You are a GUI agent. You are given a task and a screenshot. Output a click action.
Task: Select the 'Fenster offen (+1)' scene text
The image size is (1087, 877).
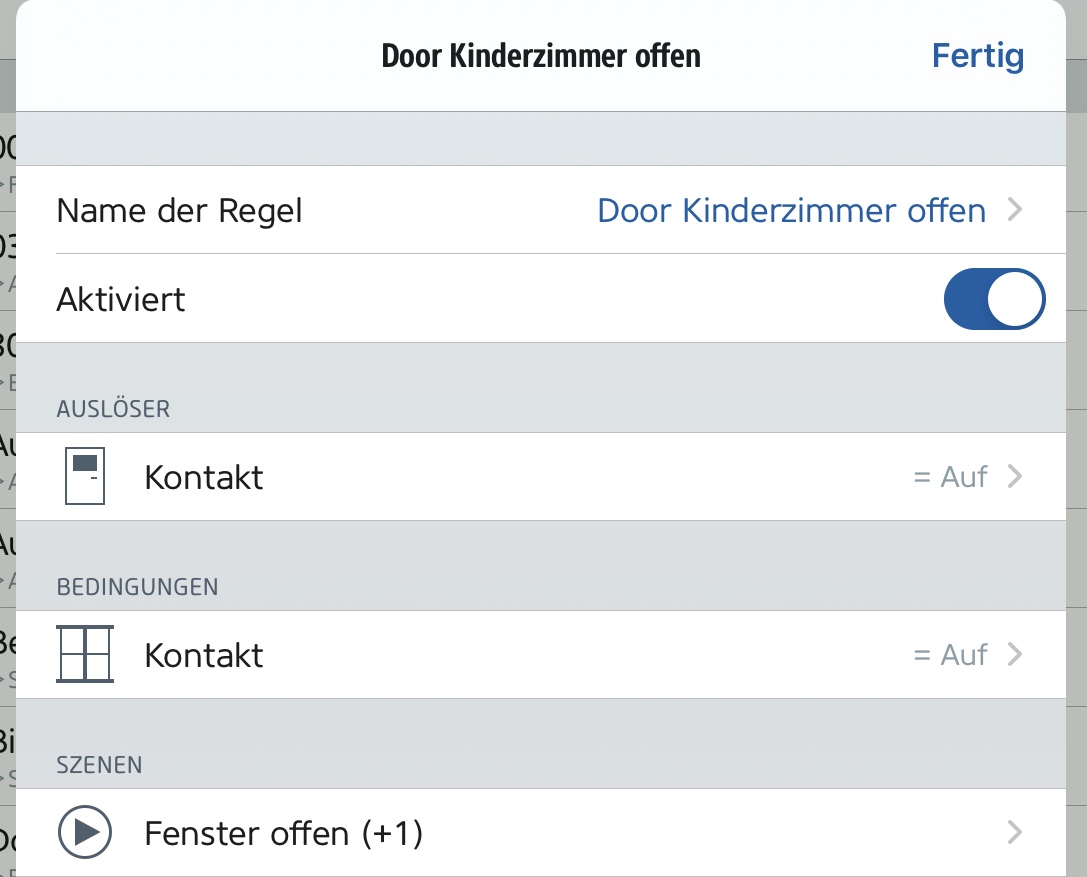click(283, 832)
